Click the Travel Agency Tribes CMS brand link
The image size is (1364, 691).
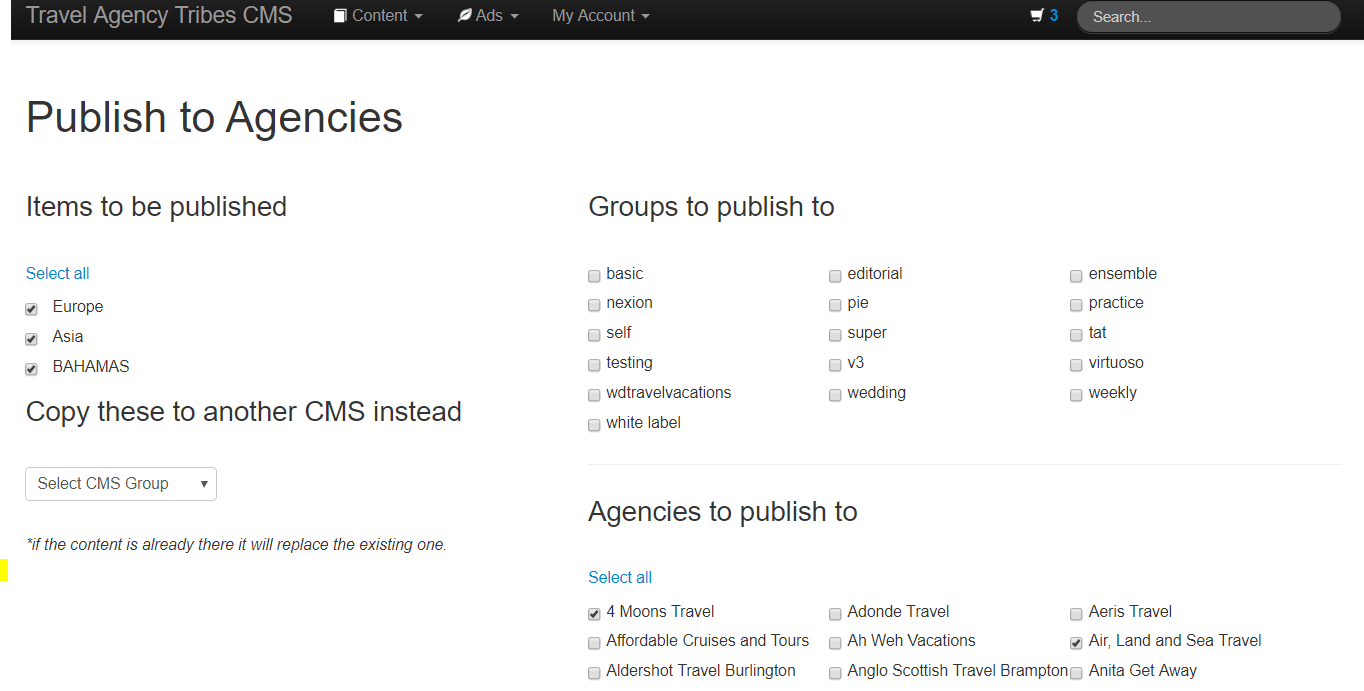(159, 15)
